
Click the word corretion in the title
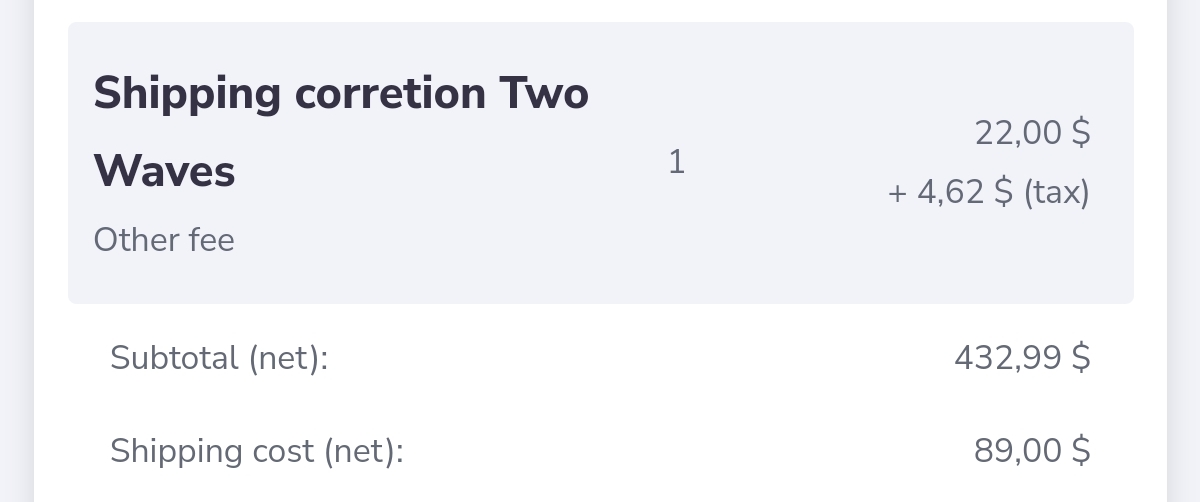[391, 94]
